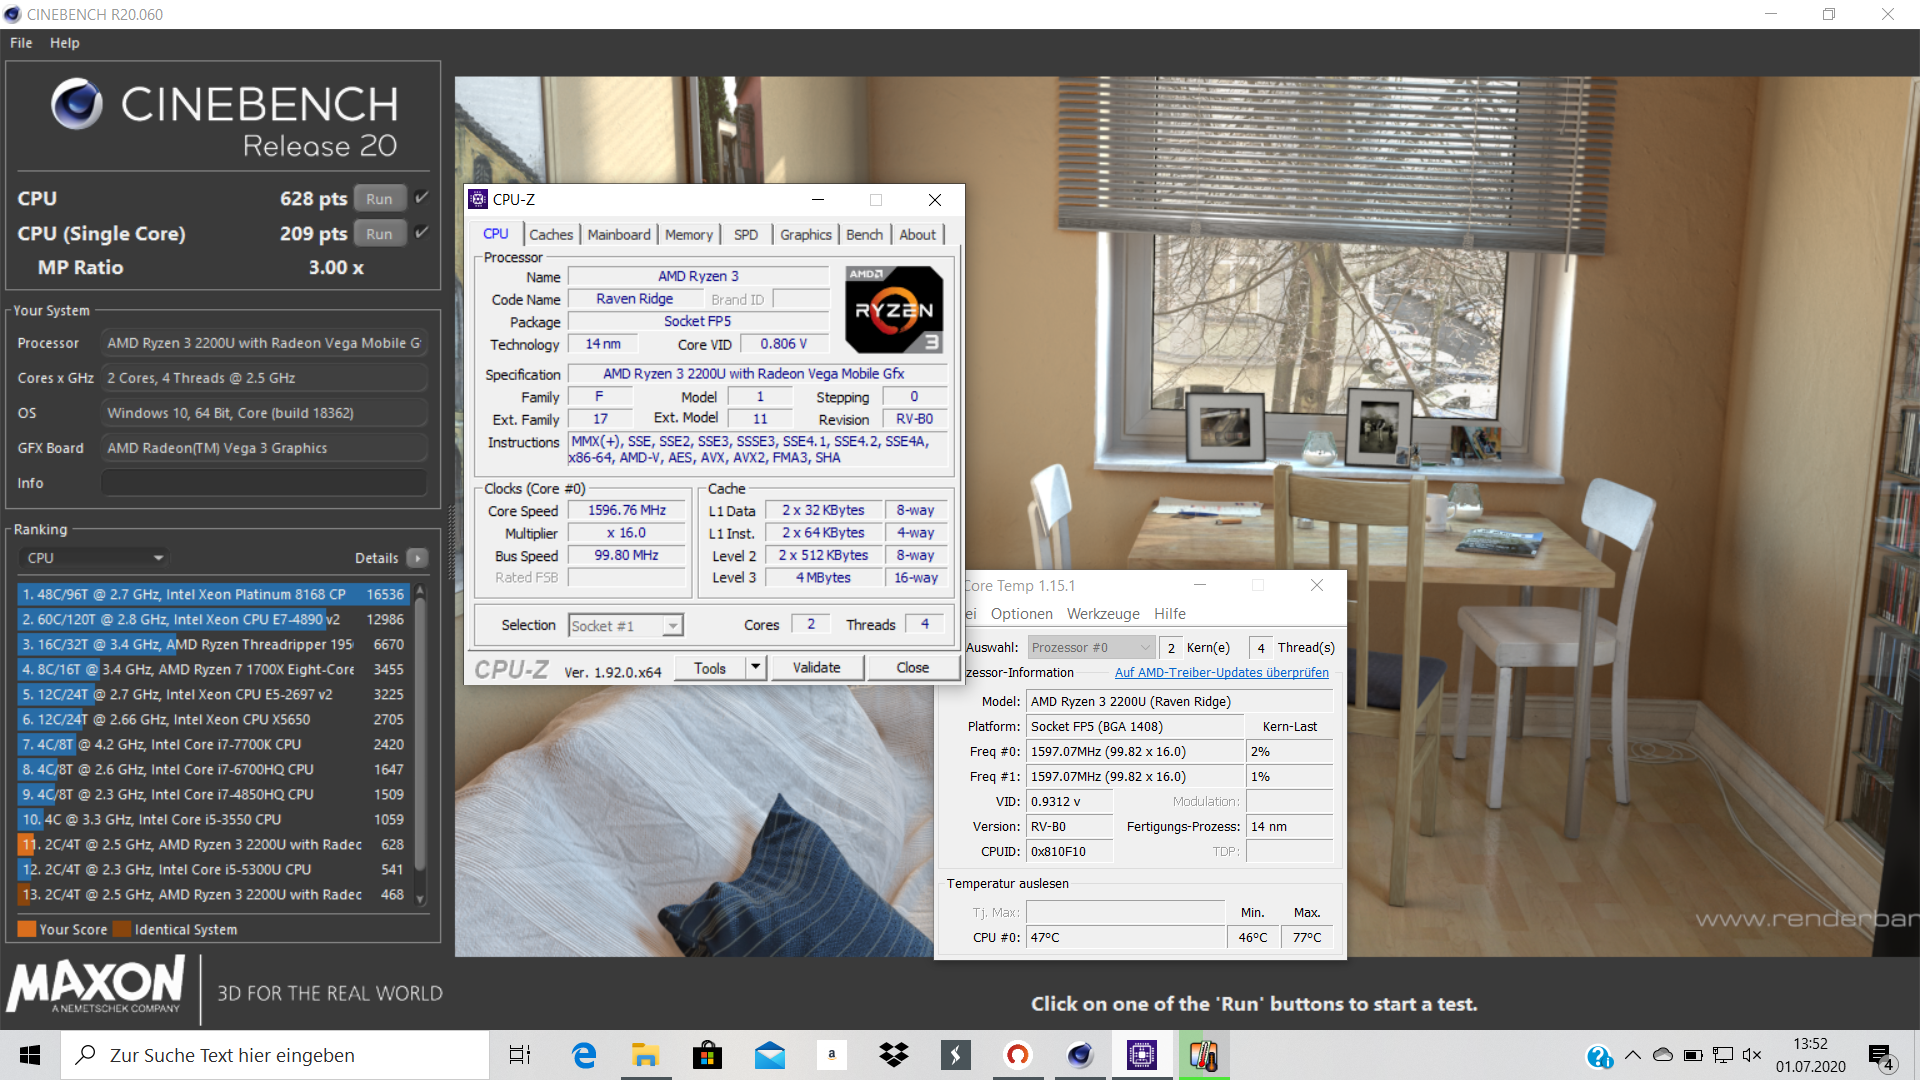Click the MAXON logo

coord(96,986)
